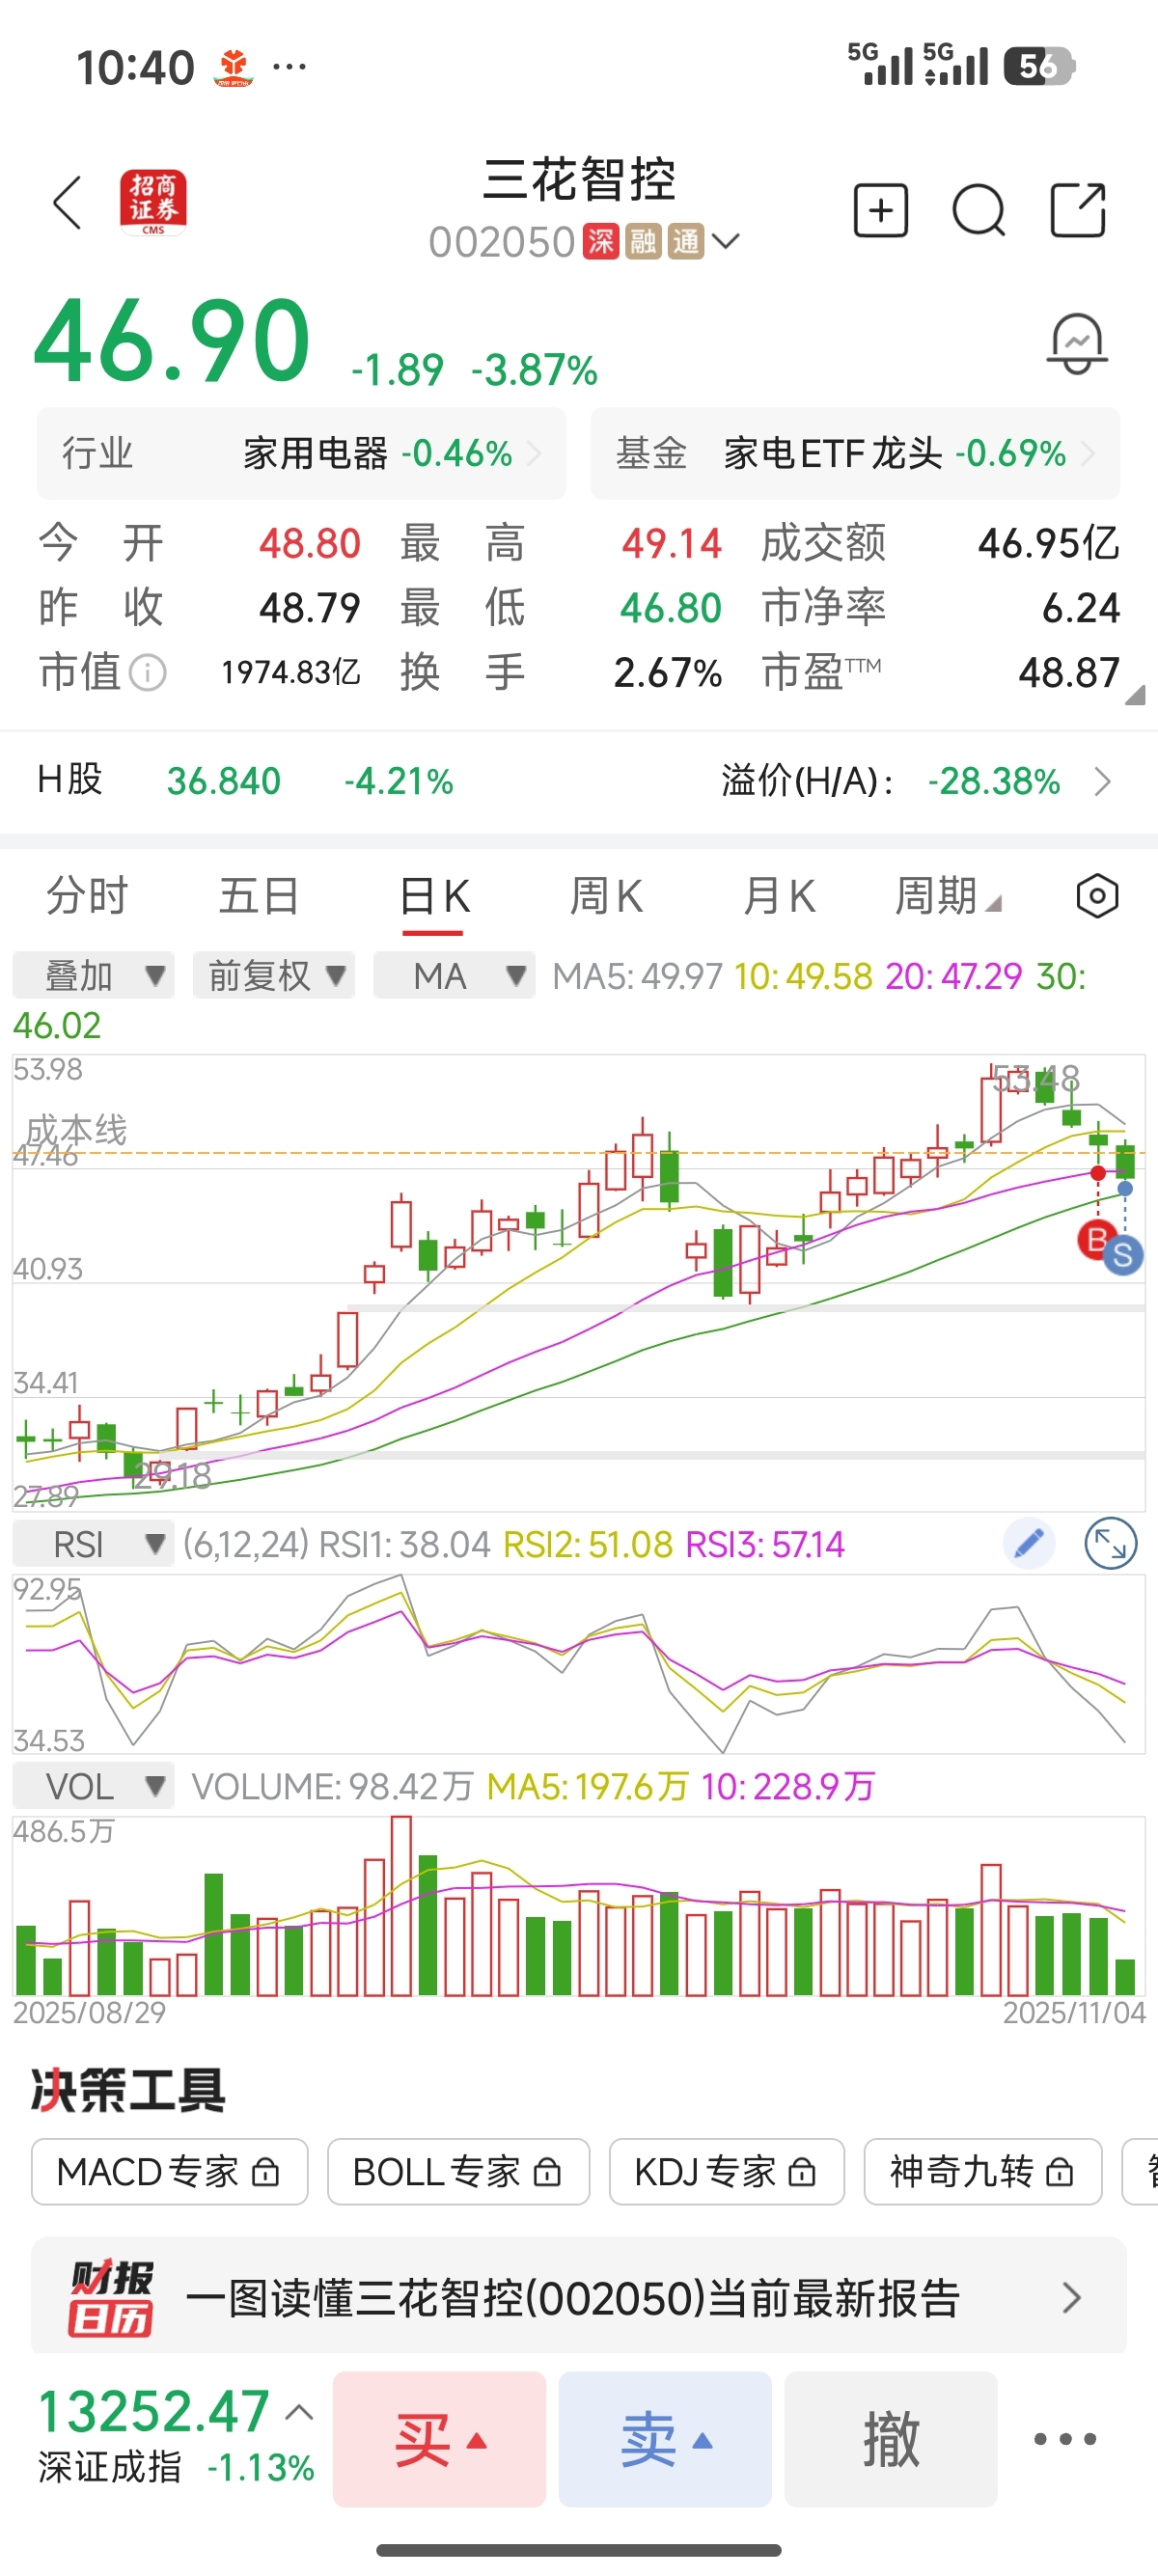
Task: Open the RSI indicator dropdown
Action: pyautogui.click(x=93, y=1544)
